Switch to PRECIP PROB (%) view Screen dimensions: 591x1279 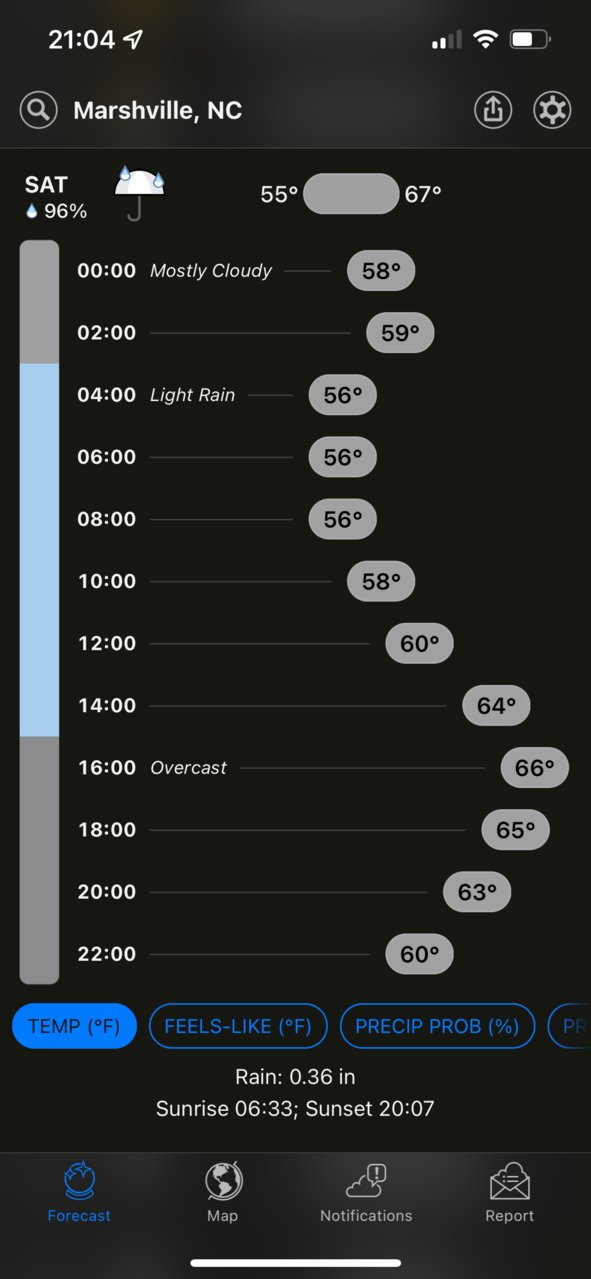click(x=437, y=1026)
